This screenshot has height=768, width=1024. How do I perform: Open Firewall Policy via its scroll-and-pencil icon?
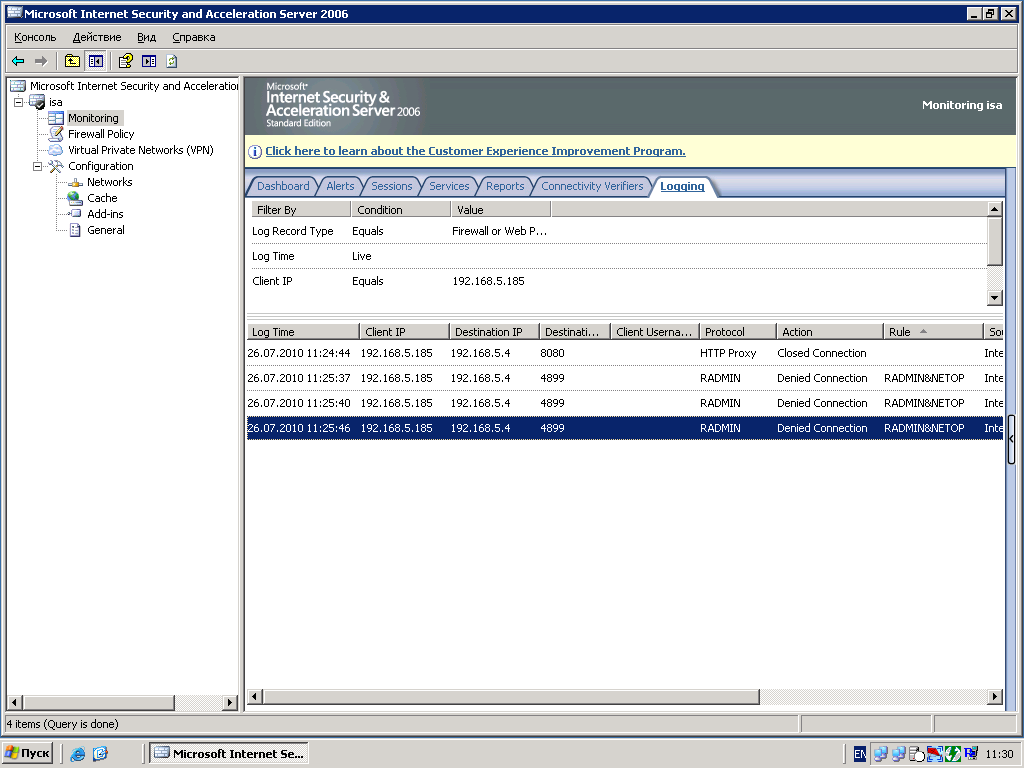[x=56, y=134]
